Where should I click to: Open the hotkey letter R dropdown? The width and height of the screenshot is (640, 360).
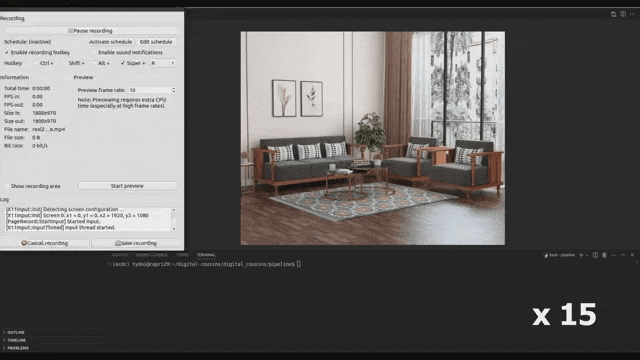pyautogui.click(x=162, y=63)
